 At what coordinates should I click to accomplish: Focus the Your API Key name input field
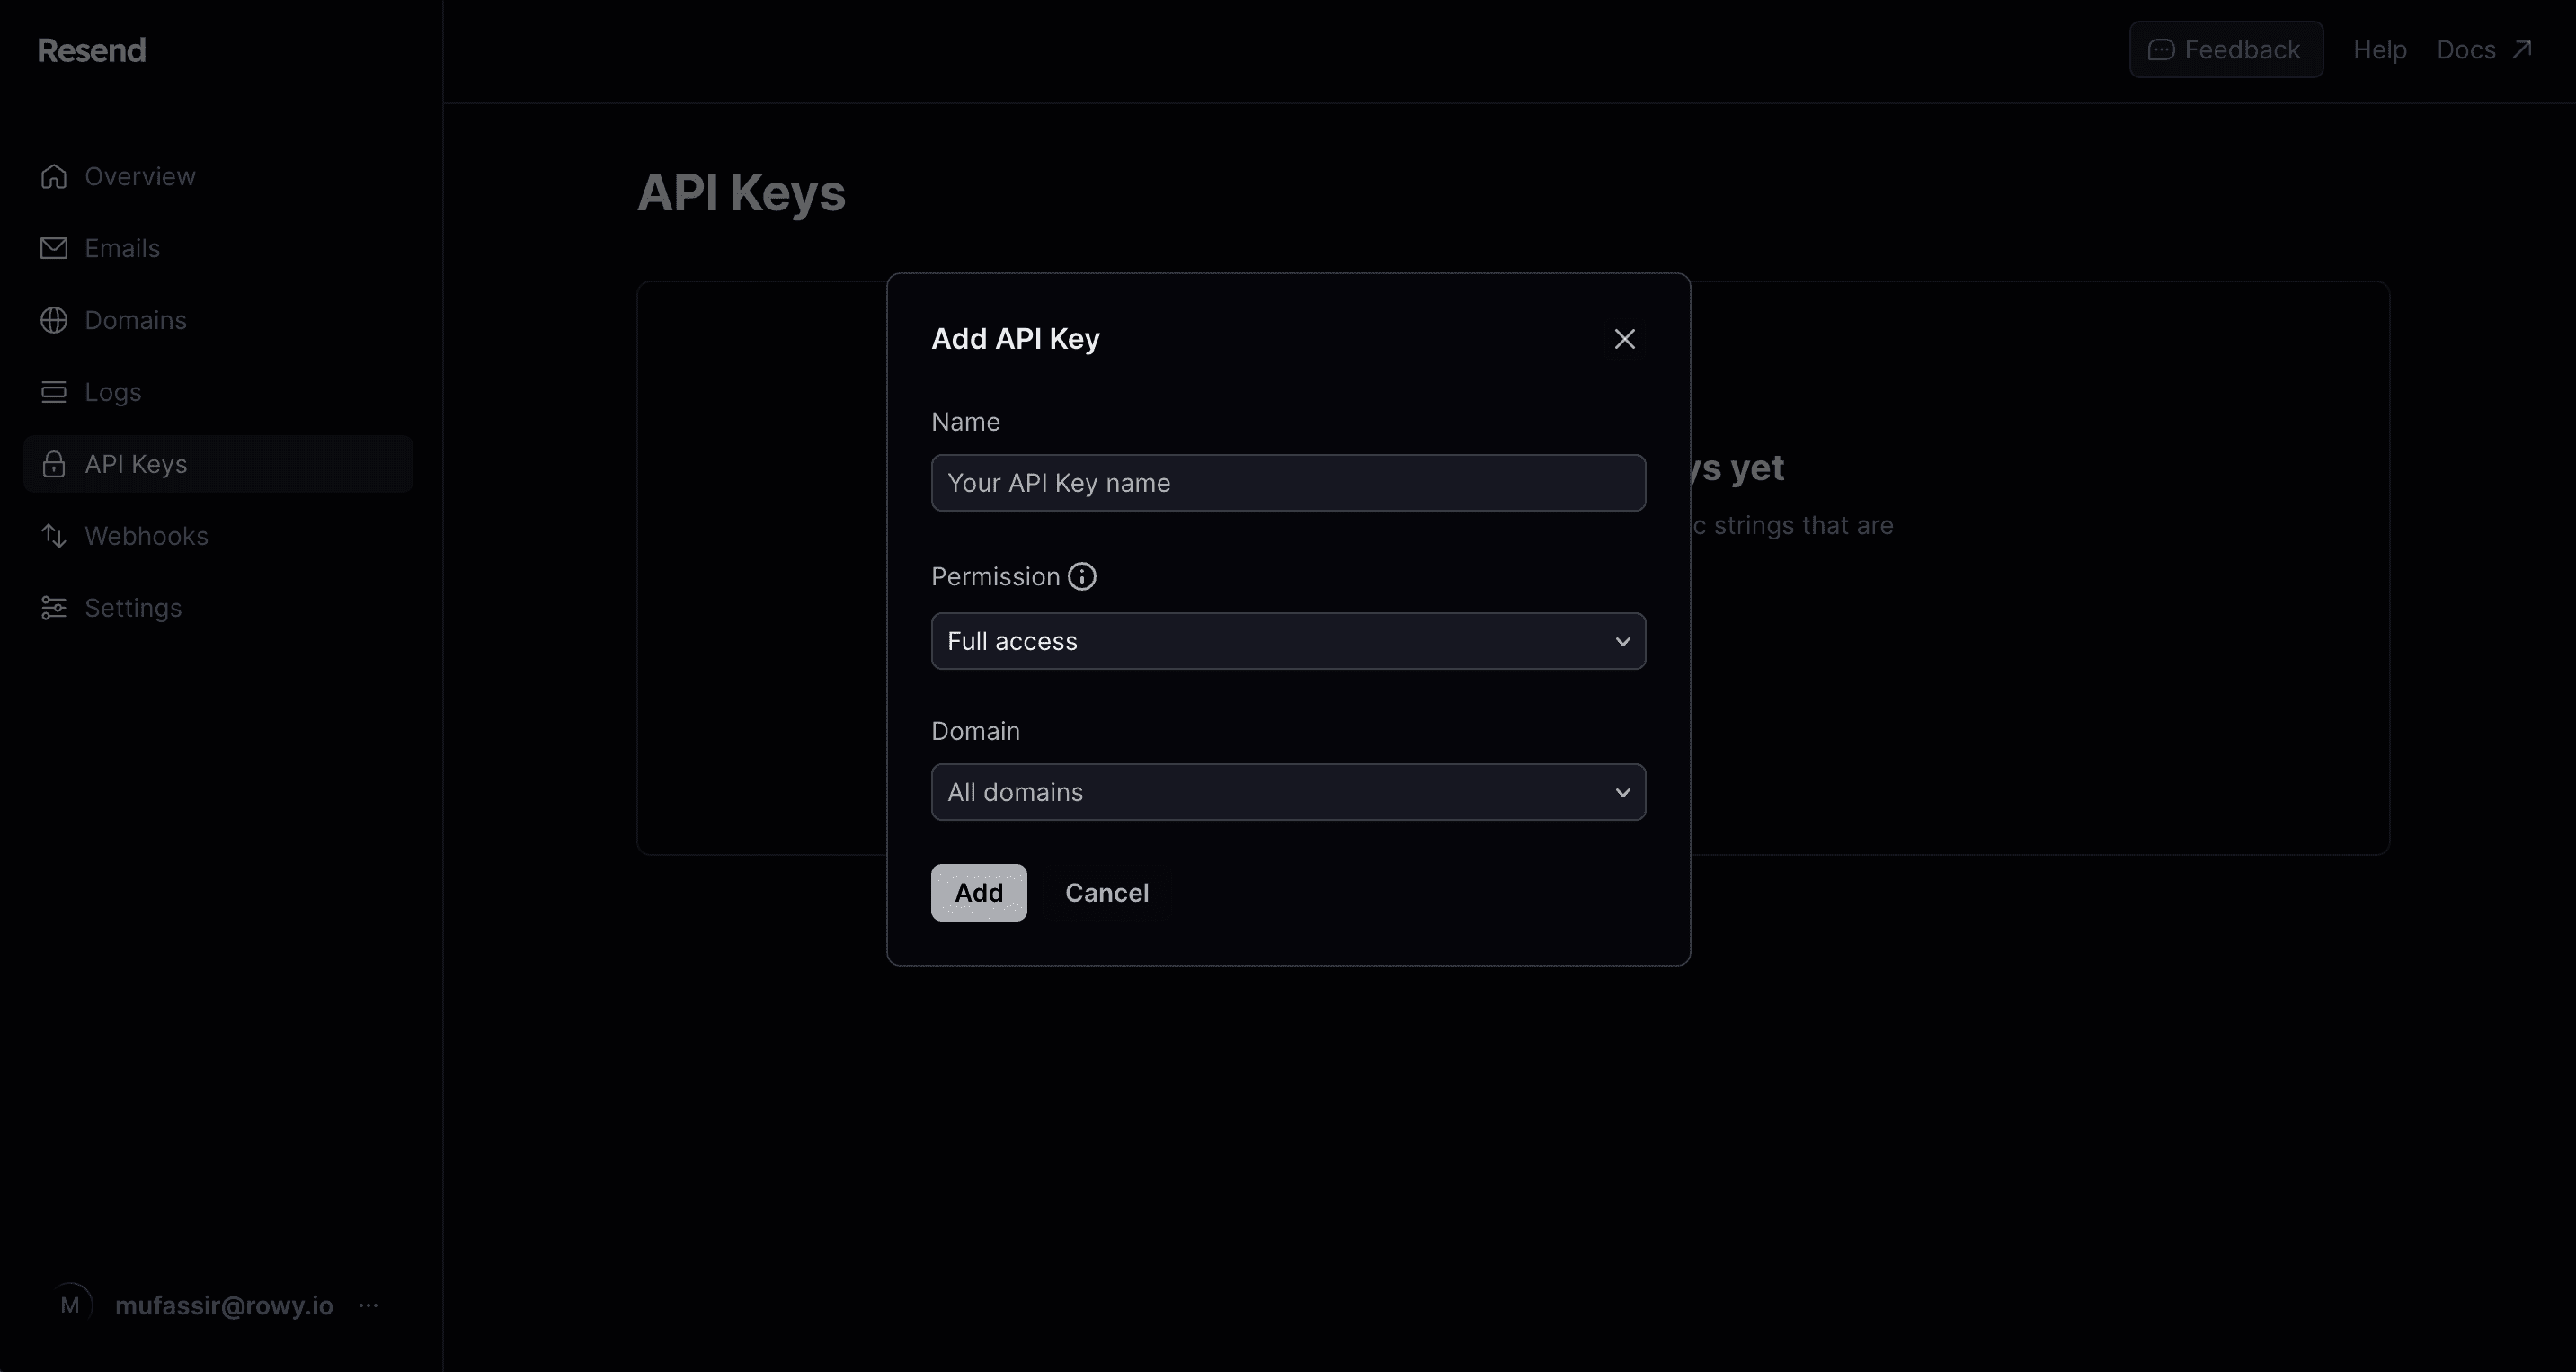[1288, 482]
